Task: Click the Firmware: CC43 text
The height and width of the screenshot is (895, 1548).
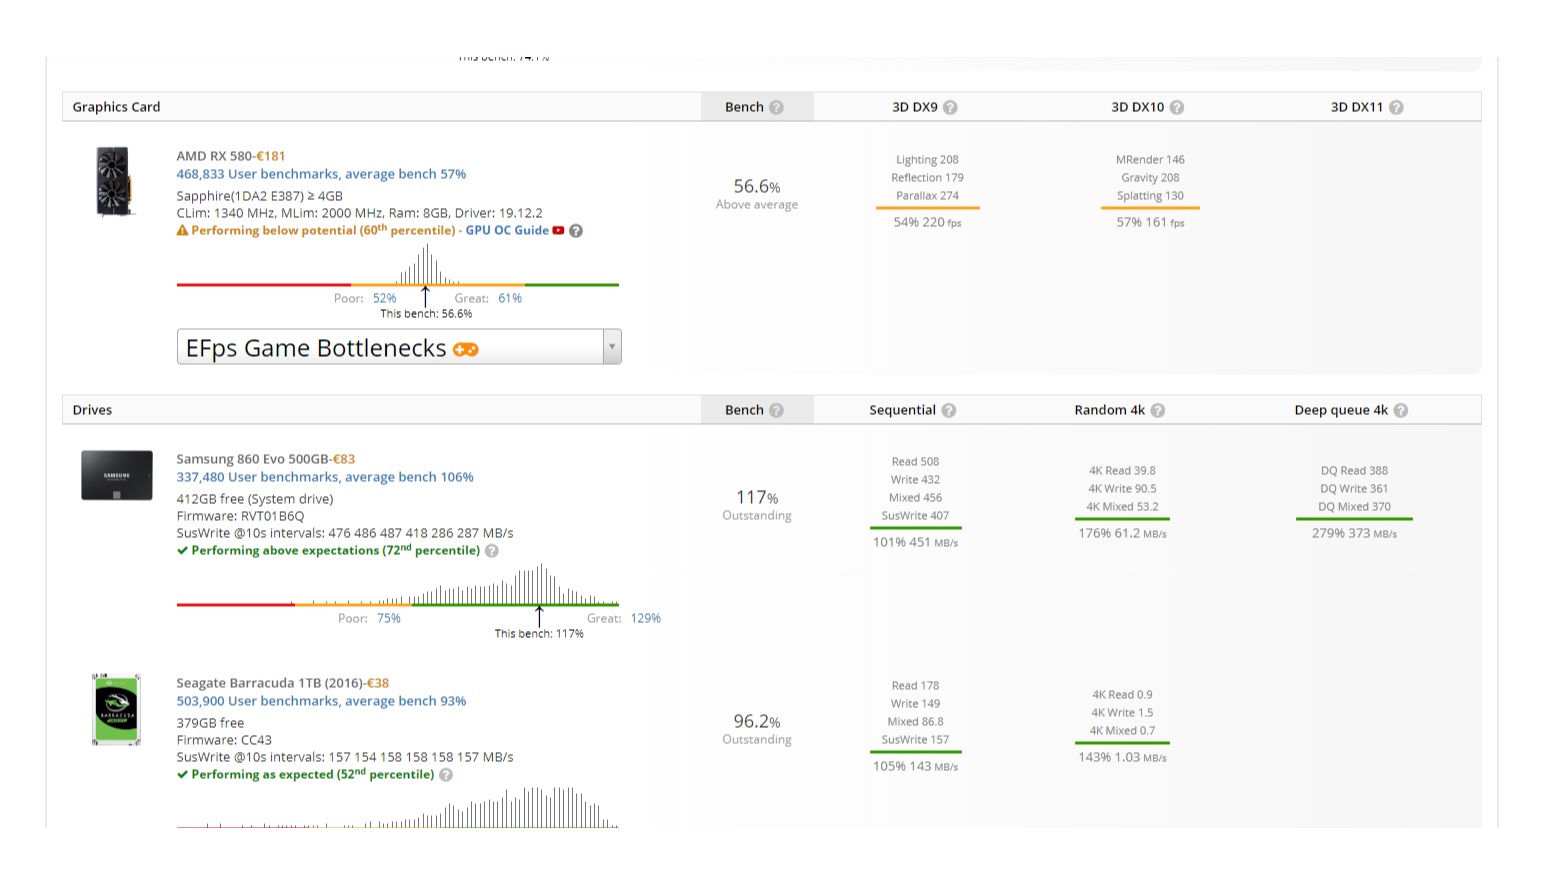Action: (x=224, y=740)
